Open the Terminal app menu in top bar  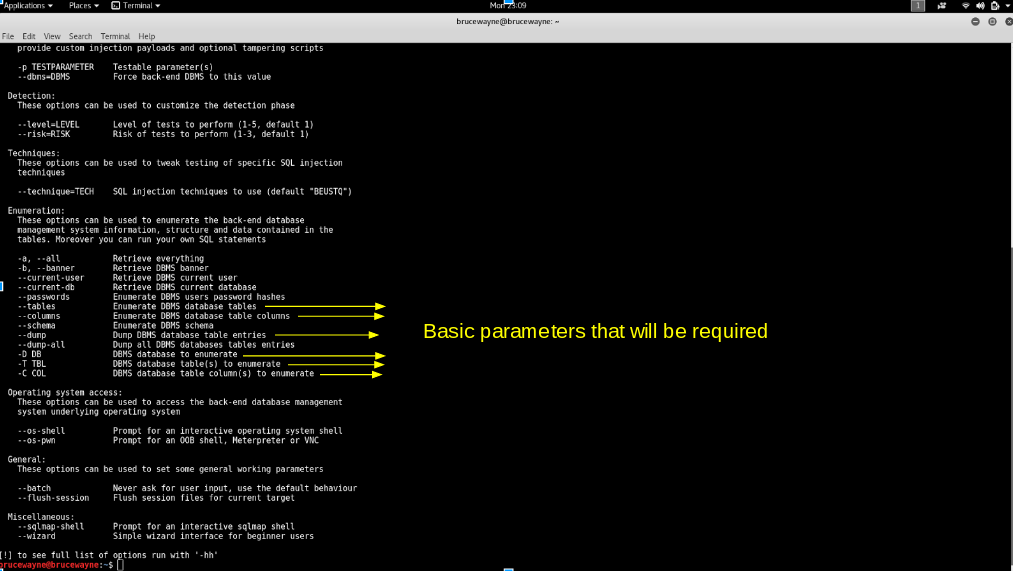tap(136, 5)
